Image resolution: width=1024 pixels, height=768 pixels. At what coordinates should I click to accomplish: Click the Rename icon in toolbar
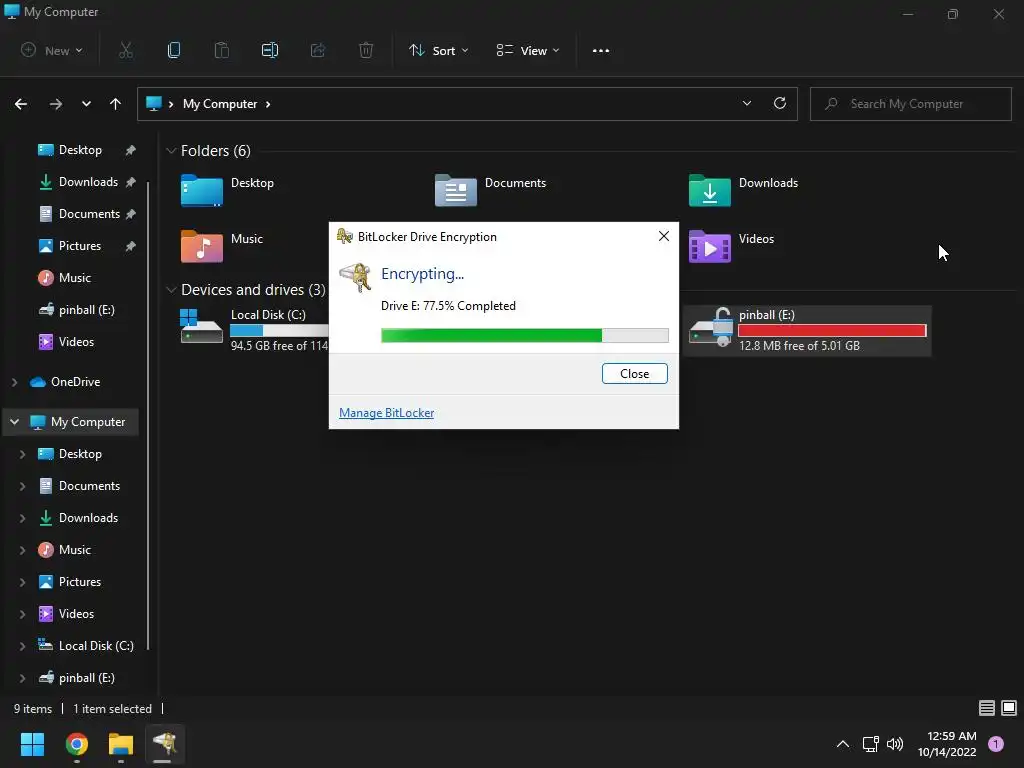[x=270, y=50]
